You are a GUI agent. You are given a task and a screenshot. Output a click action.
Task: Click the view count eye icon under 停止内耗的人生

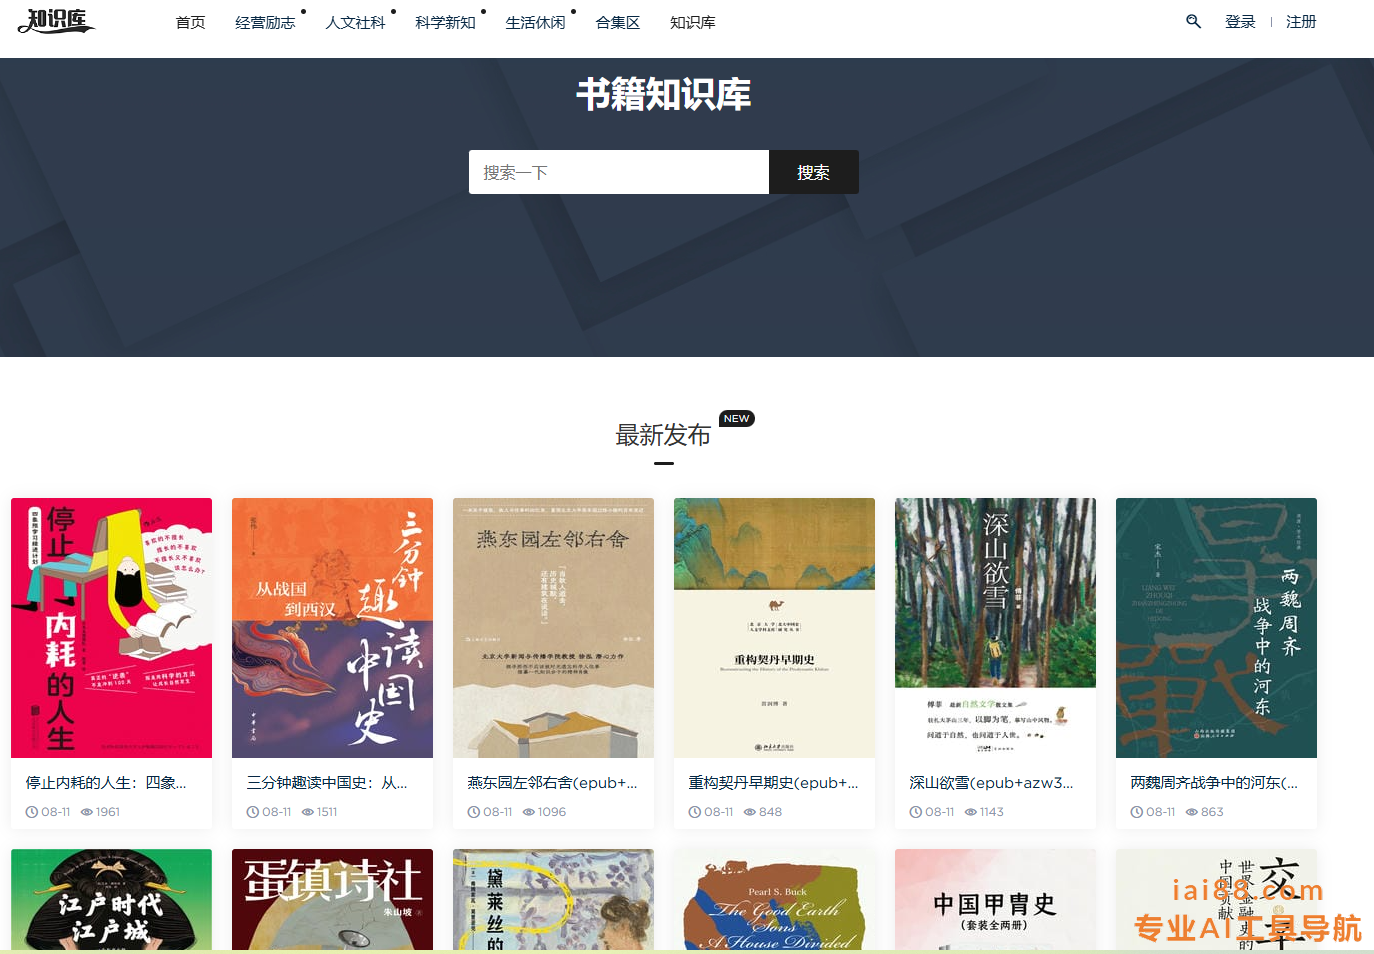87,812
